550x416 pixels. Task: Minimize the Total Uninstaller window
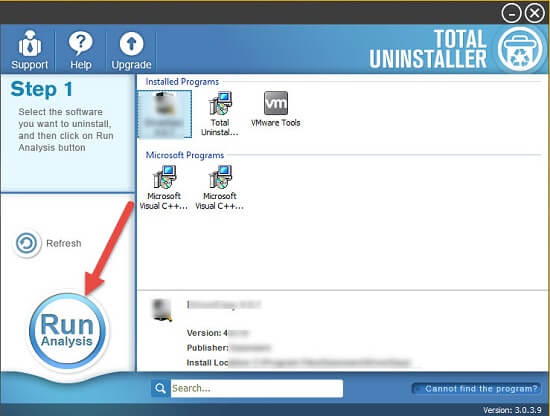(x=511, y=14)
